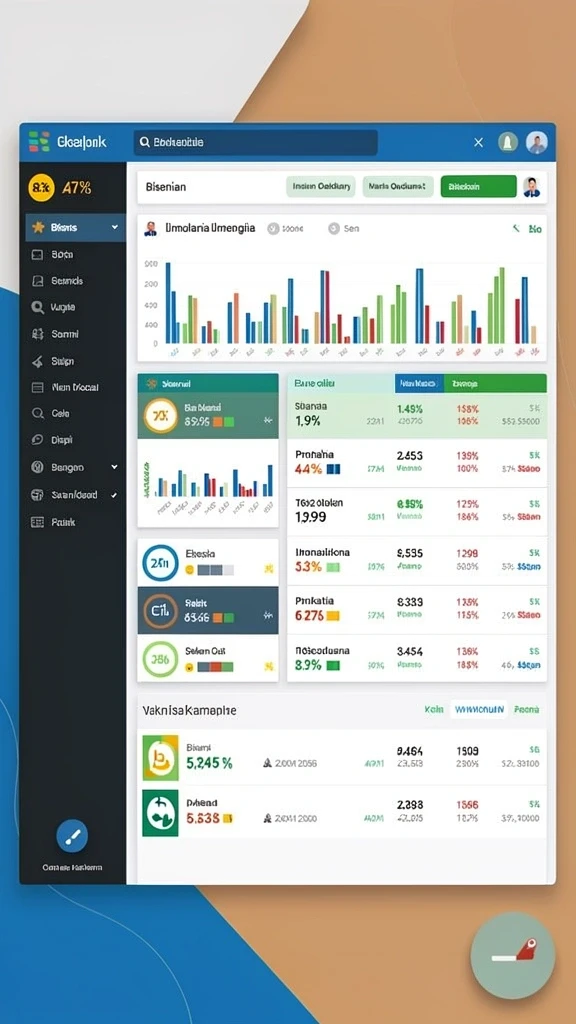This screenshot has width=576, height=1024.
Task: Click the solid green button in top bar
Action: click(478, 186)
